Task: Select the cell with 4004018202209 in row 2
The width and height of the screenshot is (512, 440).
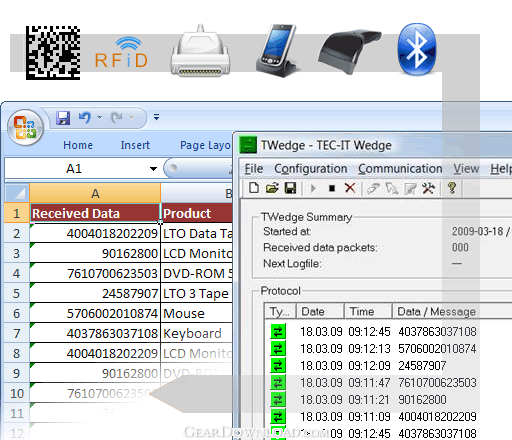Action: point(95,233)
